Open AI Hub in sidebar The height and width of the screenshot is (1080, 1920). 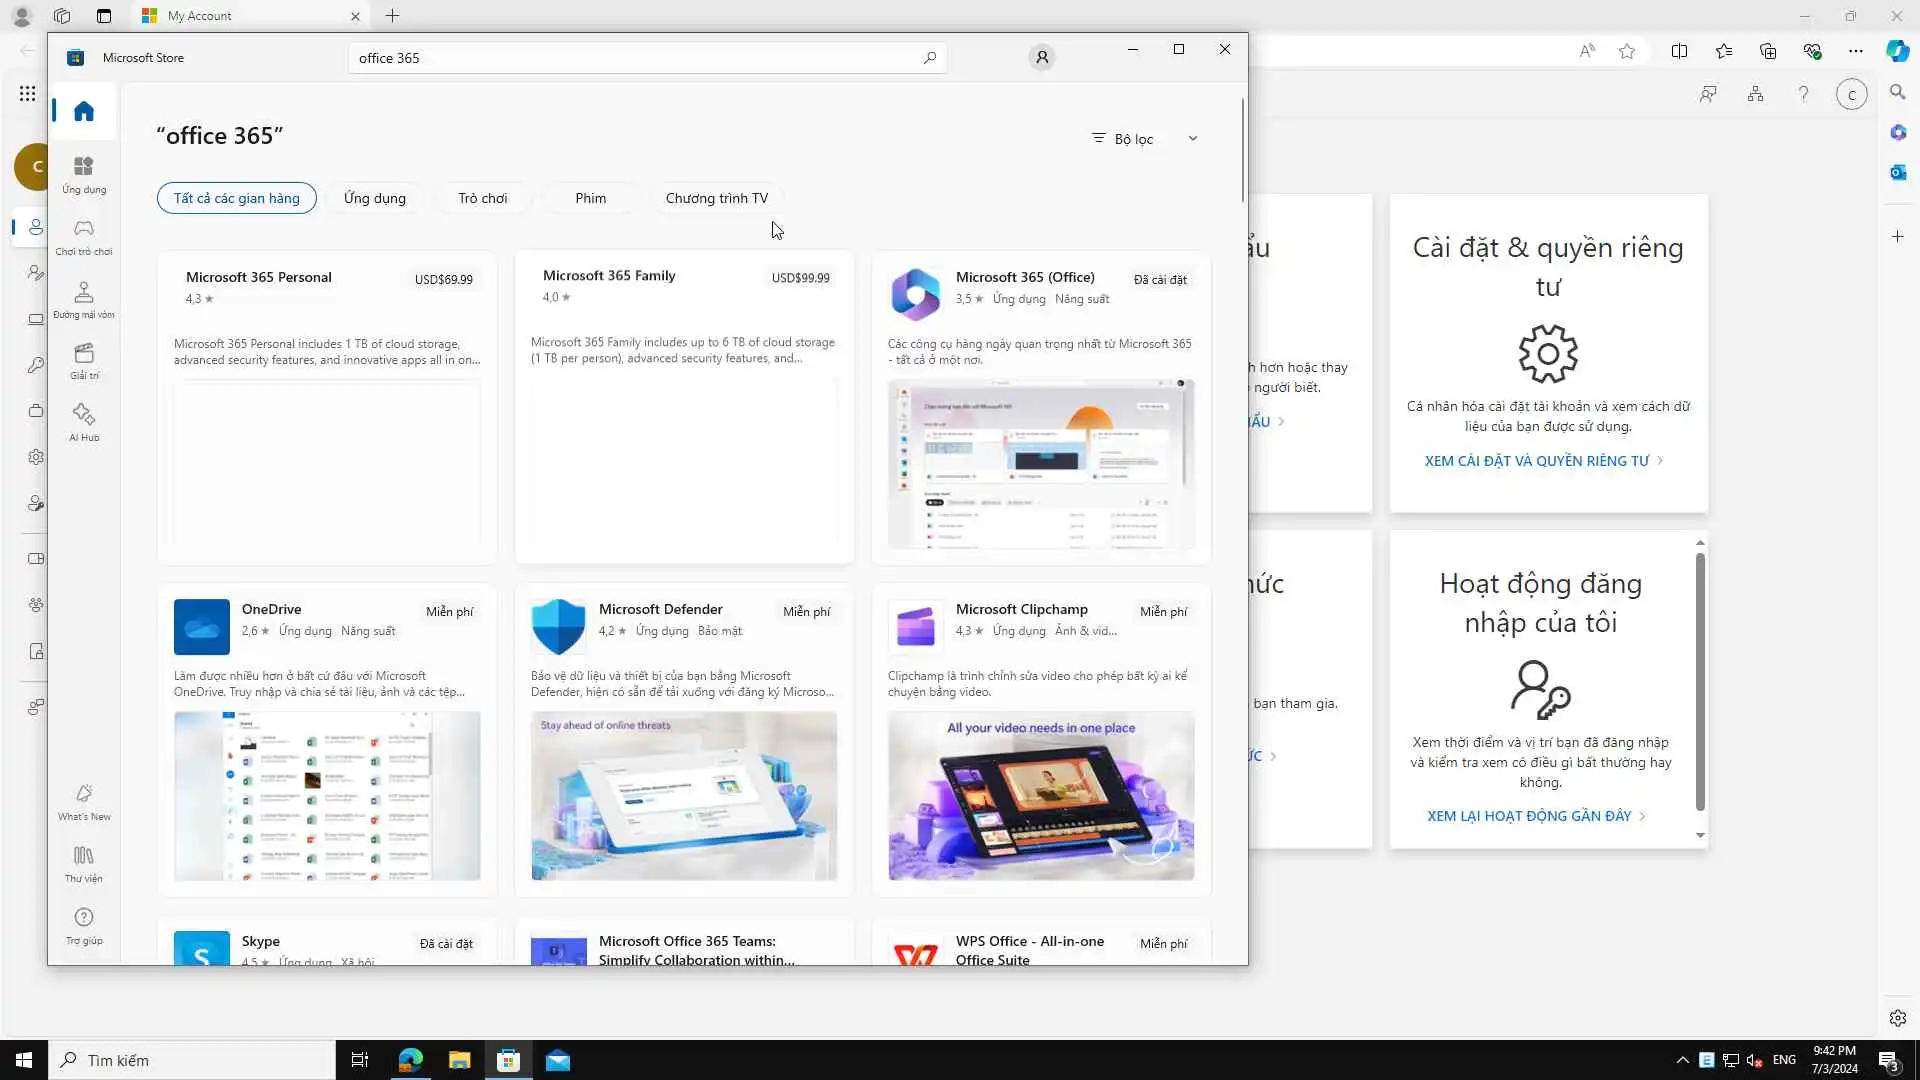(84, 421)
